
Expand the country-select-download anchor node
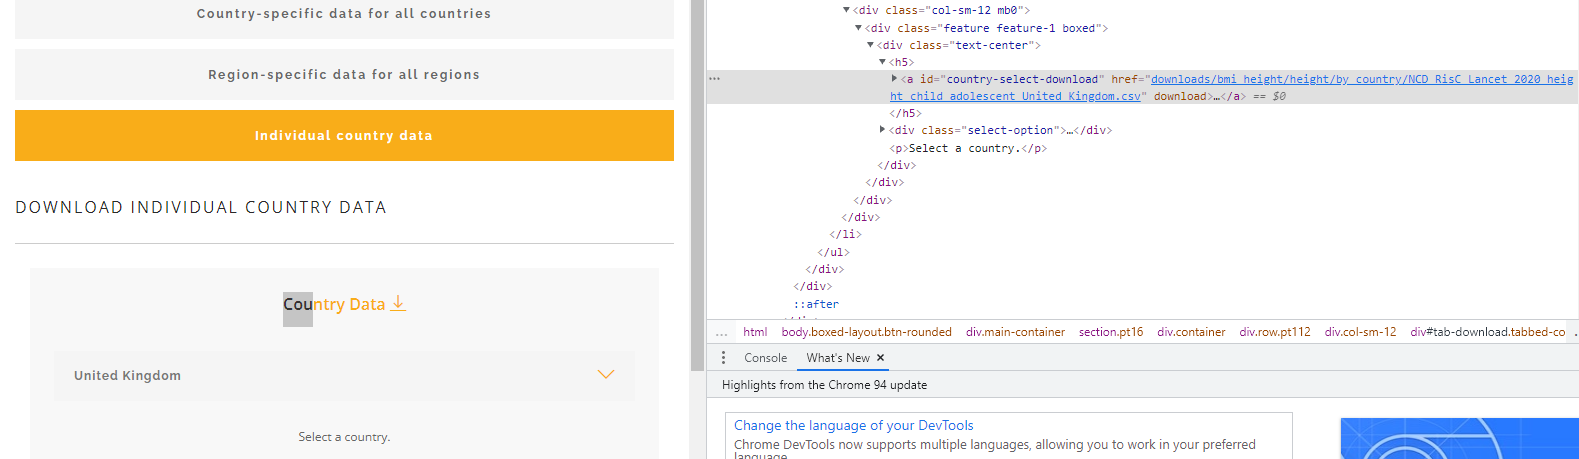(894, 79)
